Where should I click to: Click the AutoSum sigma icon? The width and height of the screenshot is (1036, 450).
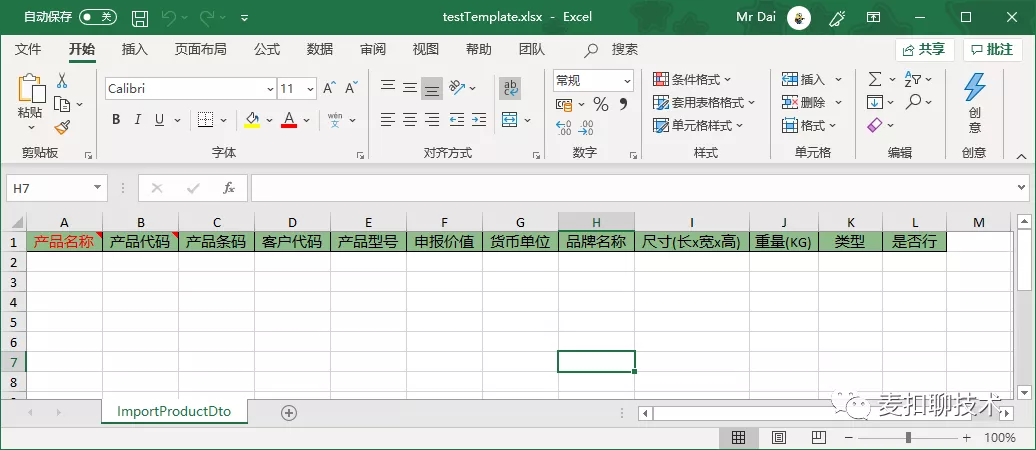(875, 79)
